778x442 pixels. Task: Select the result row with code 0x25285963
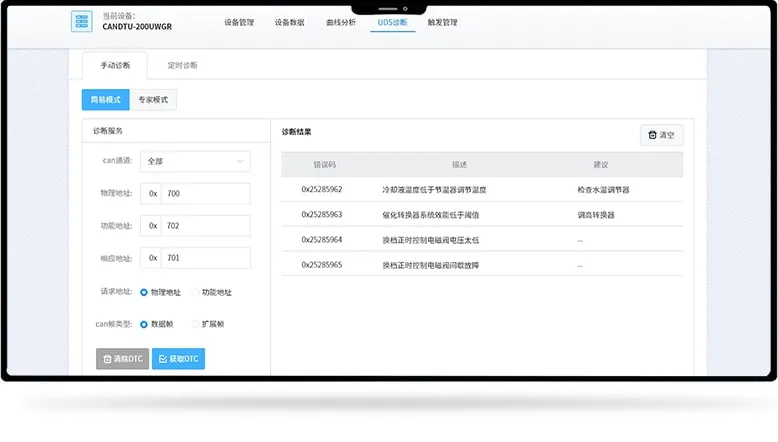481,214
